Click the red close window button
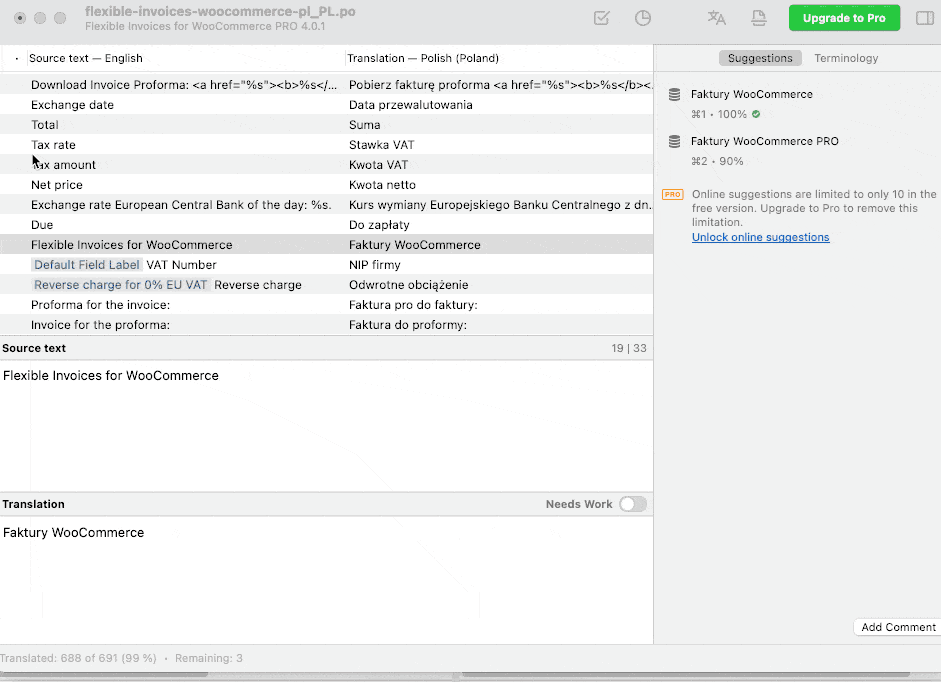941x682 pixels. (20, 18)
